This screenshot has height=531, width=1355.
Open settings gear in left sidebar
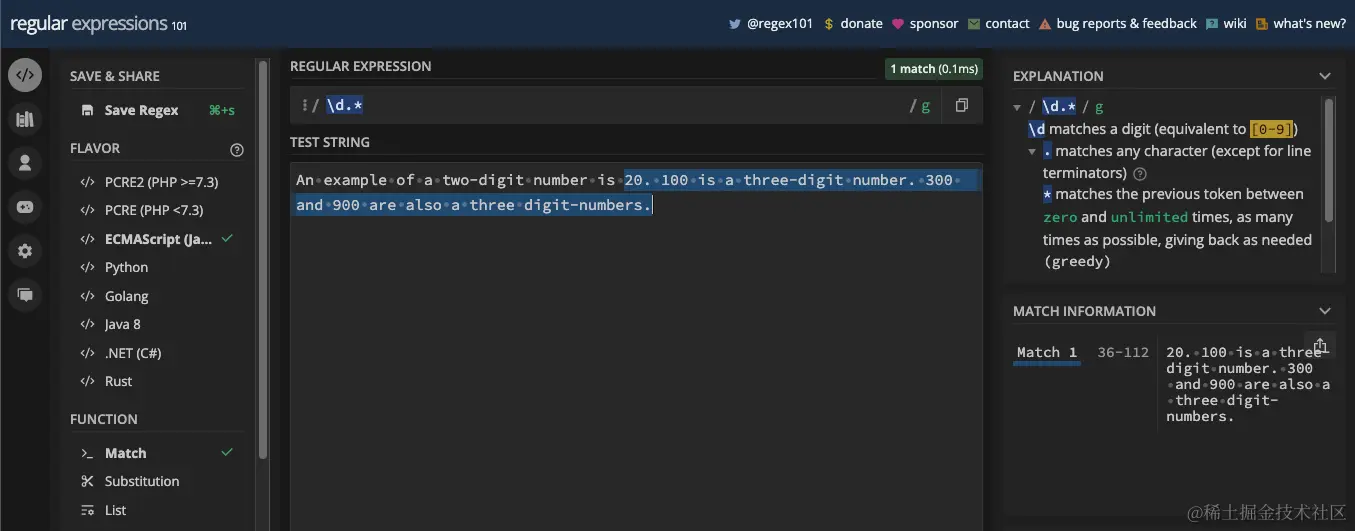pos(25,251)
